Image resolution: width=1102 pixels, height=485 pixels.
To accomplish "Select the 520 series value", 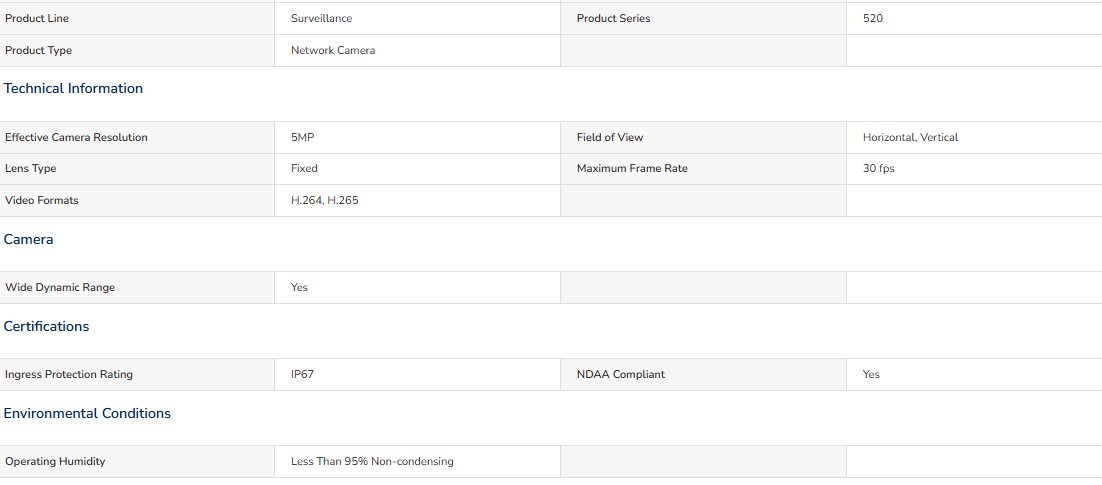I will (873, 18).
